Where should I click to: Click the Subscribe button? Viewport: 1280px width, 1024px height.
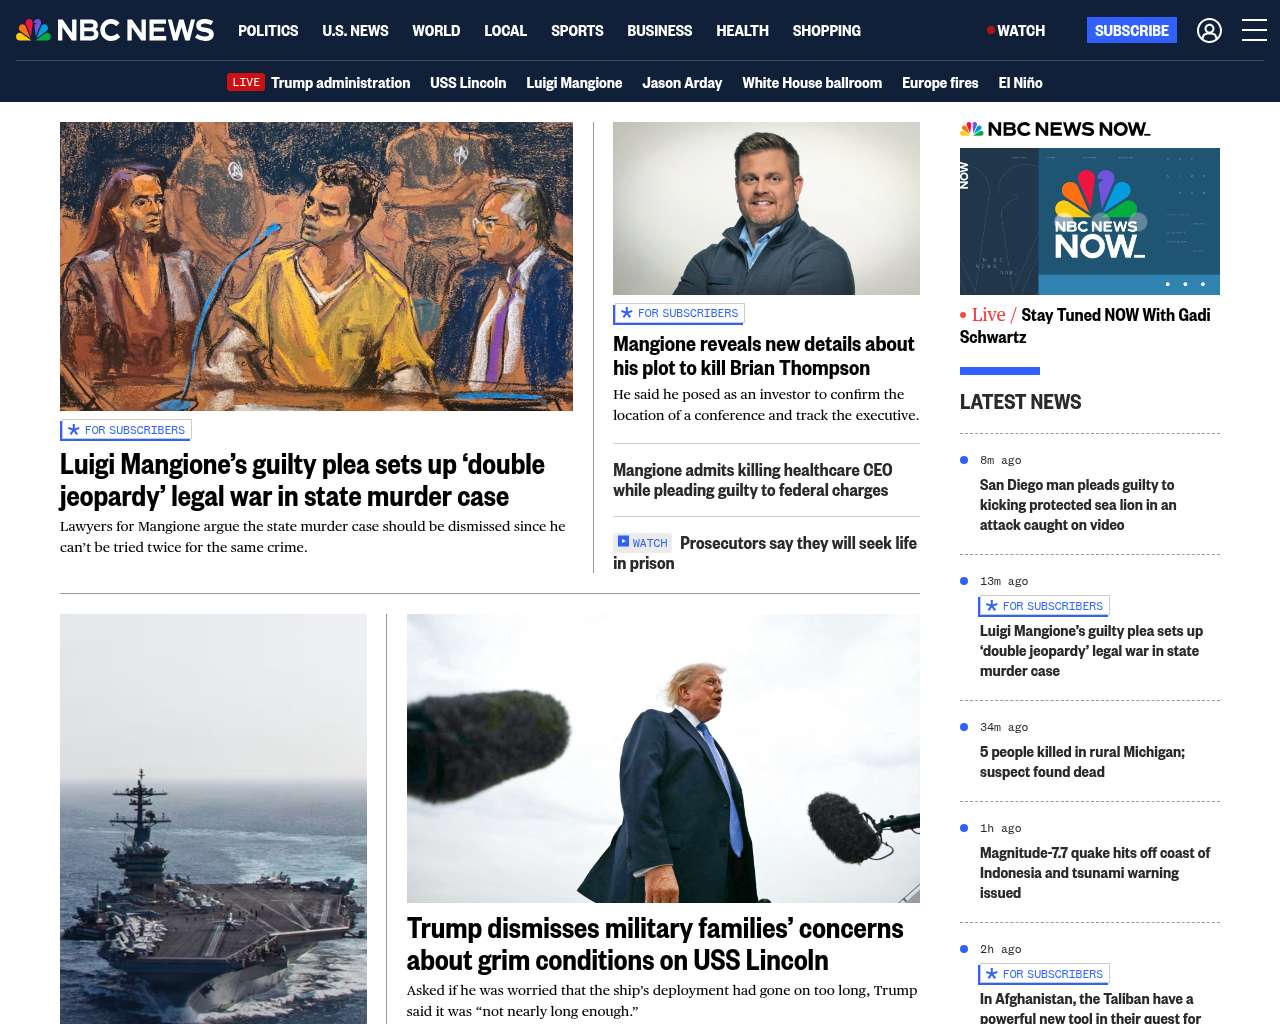[1132, 31]
